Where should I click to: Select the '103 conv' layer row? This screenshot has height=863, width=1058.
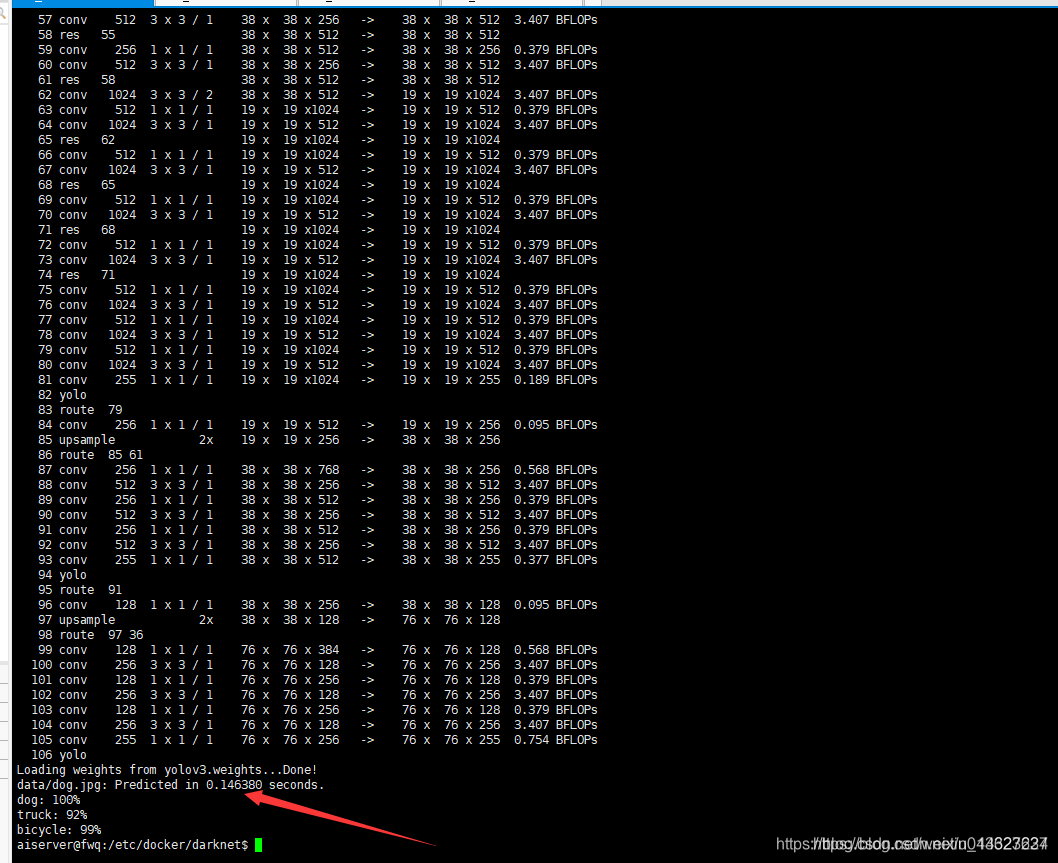pyautogui.click(x=314, y=710)
